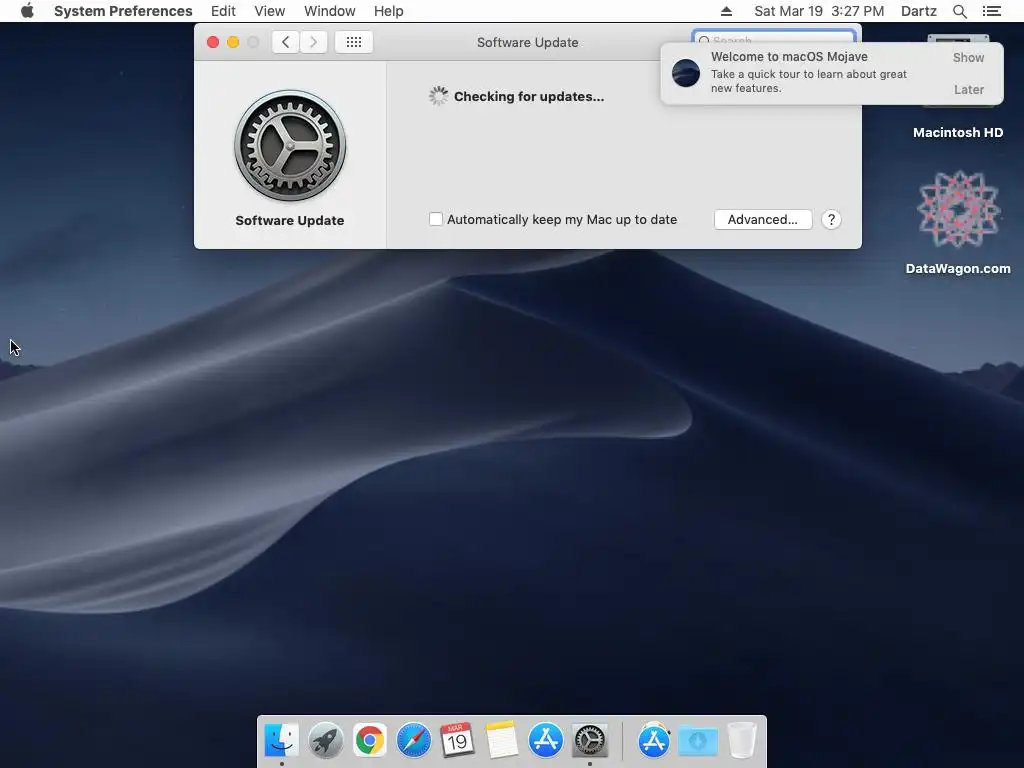
Task: Open the Edit menu
Action: pos(223,11)
